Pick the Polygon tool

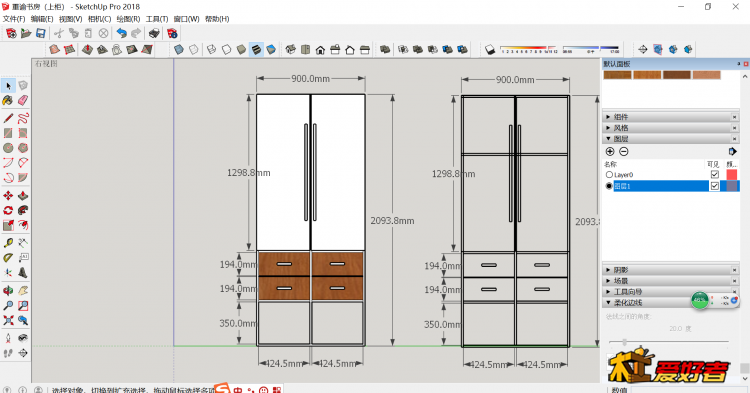click(x=23, y=148)
